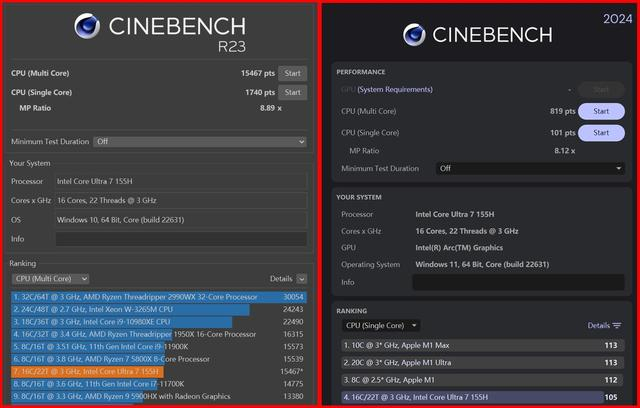Viewport: 640px width, 408px height.
Task: Start the CPU Single Core test in R23
Action: (293, 92)
